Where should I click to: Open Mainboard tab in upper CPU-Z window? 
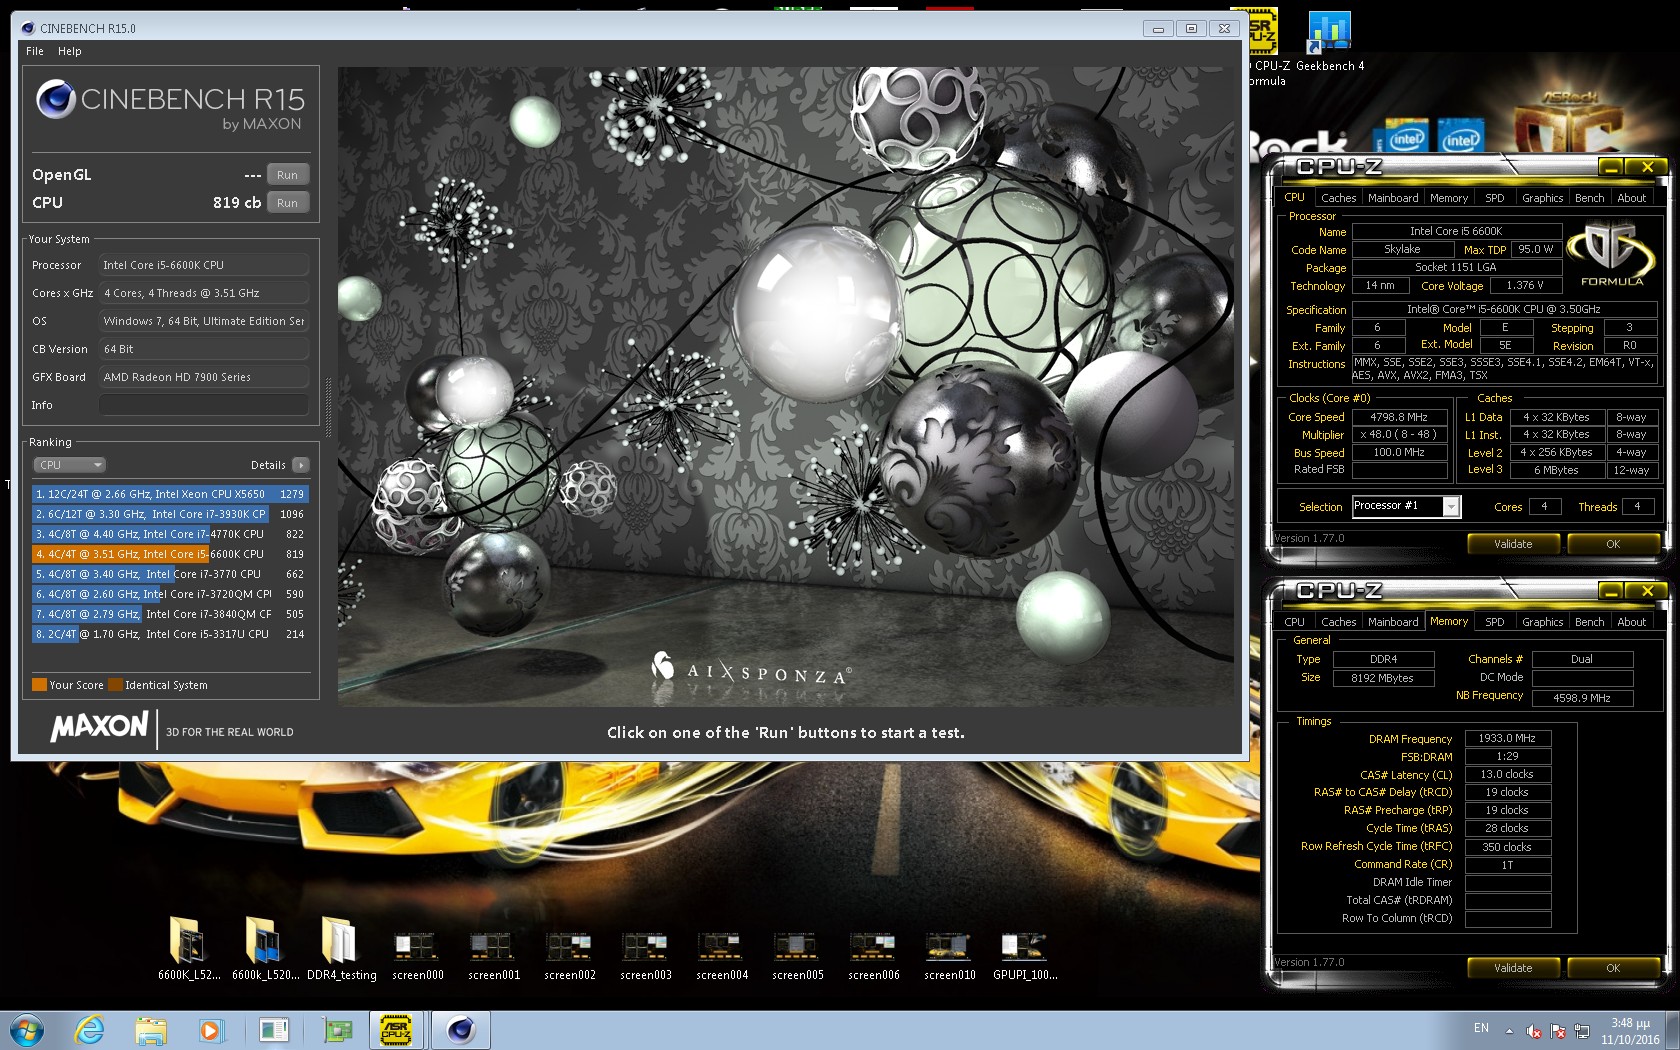click(1393, 198)
